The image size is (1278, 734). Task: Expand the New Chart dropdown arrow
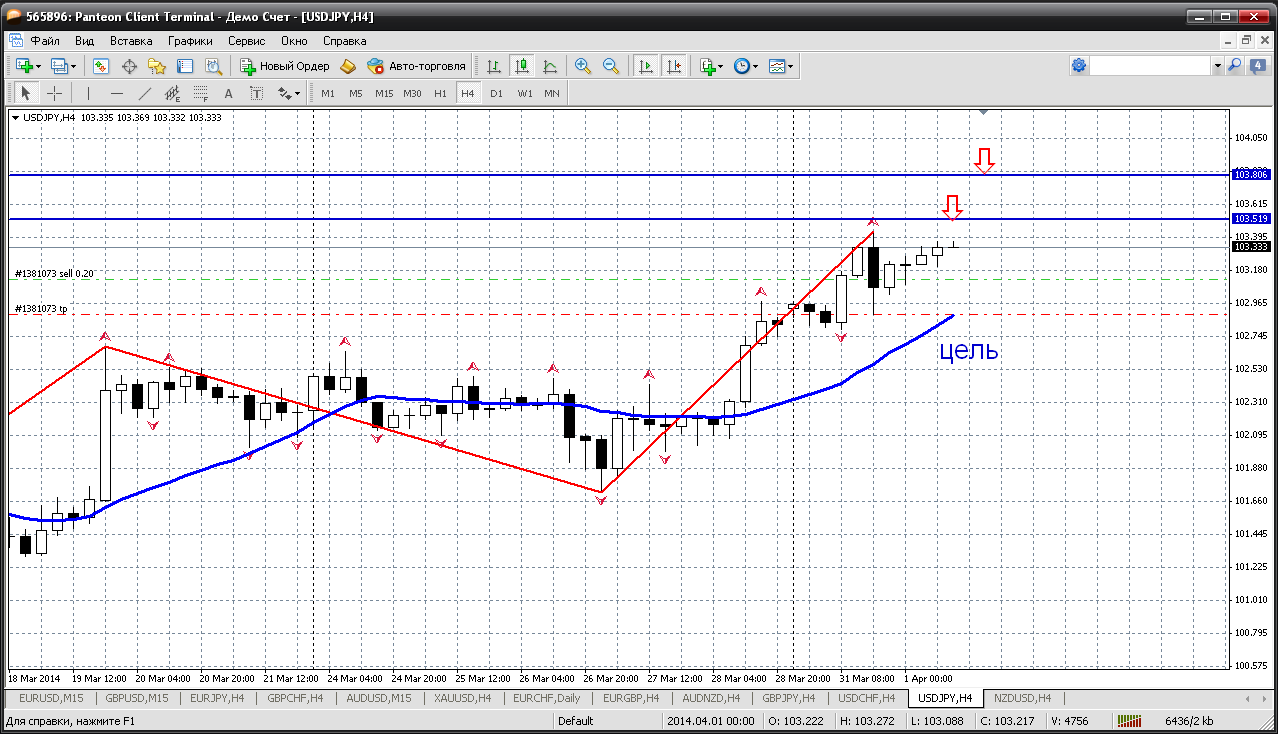pos(38,66)
